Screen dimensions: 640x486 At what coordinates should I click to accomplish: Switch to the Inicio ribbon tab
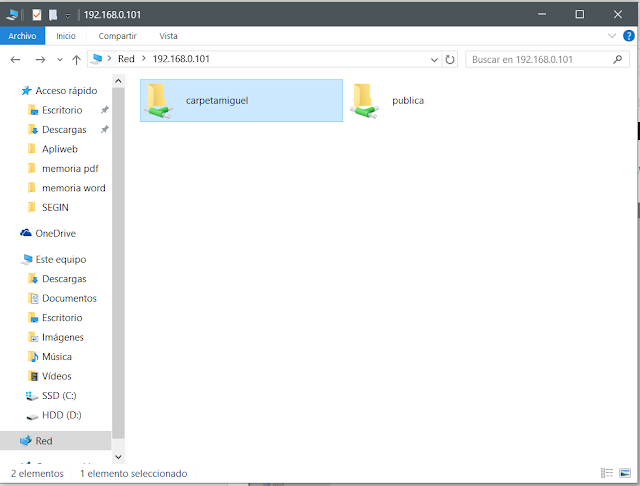(66, 36)
